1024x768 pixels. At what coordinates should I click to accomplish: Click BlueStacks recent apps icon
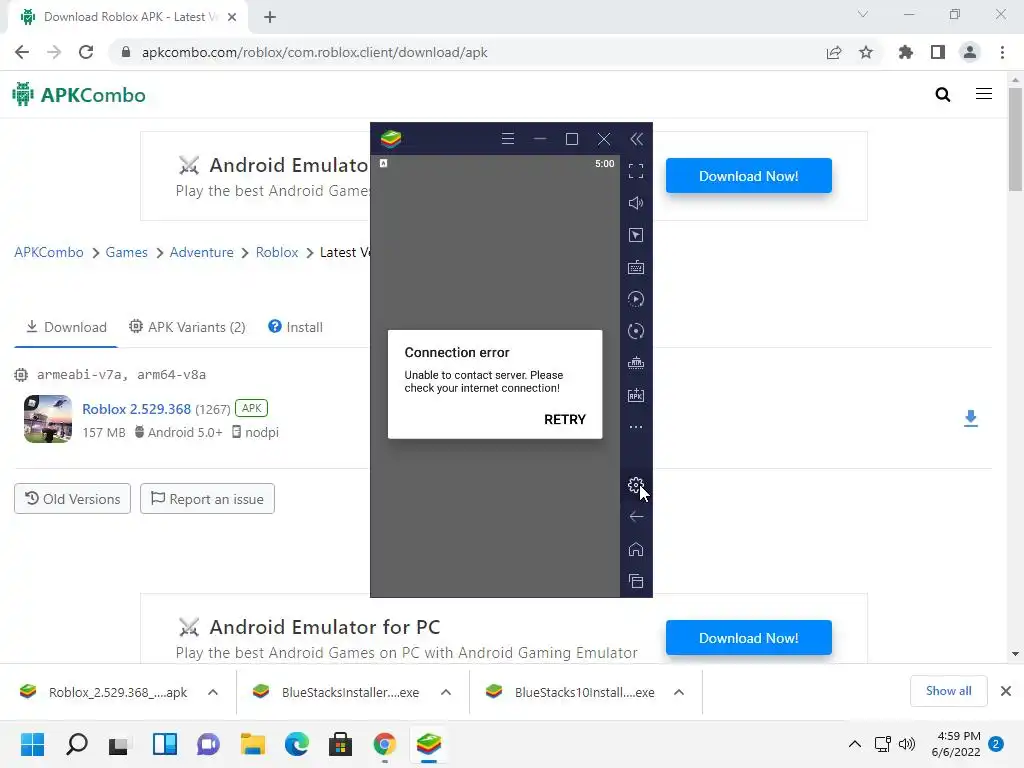pos(635,581)
